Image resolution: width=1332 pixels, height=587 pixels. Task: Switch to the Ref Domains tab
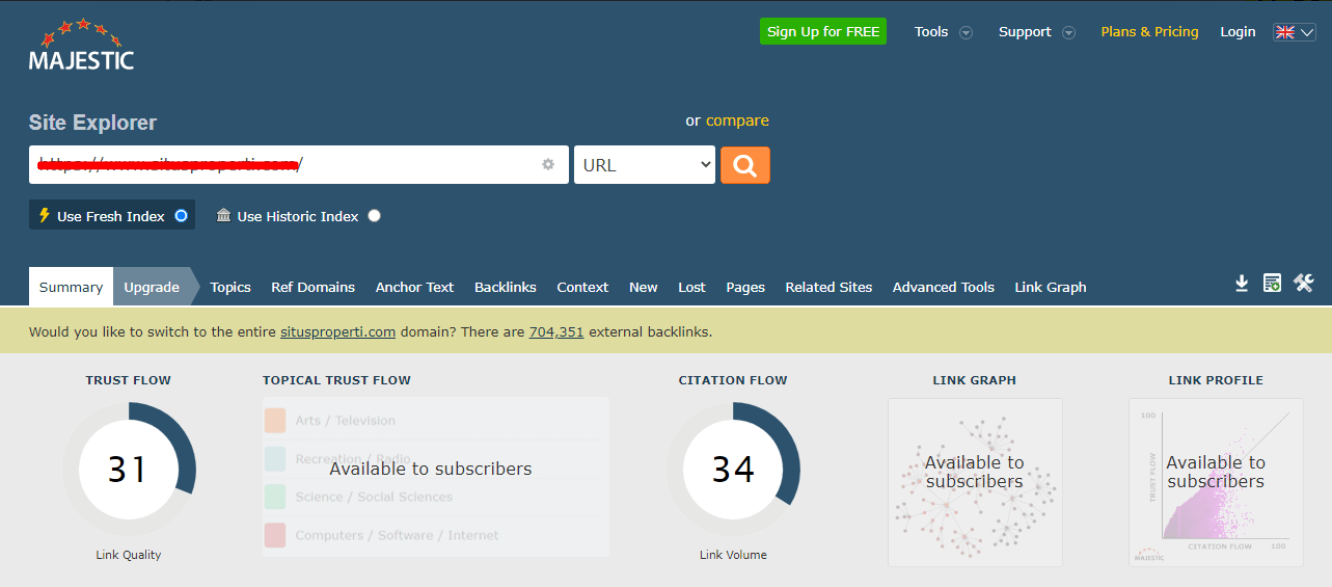click(x=313, y=287)
